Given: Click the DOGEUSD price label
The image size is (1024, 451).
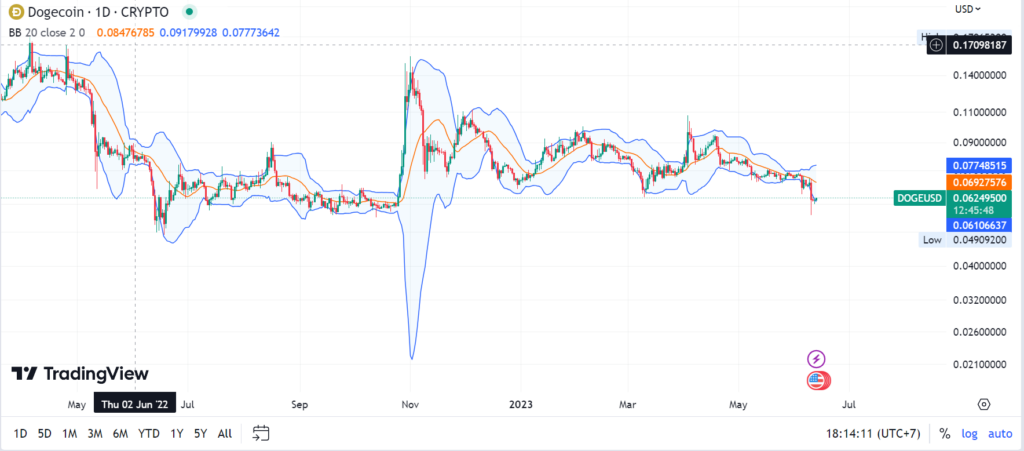Looking at the screenshot, I should tap(919, 198).
